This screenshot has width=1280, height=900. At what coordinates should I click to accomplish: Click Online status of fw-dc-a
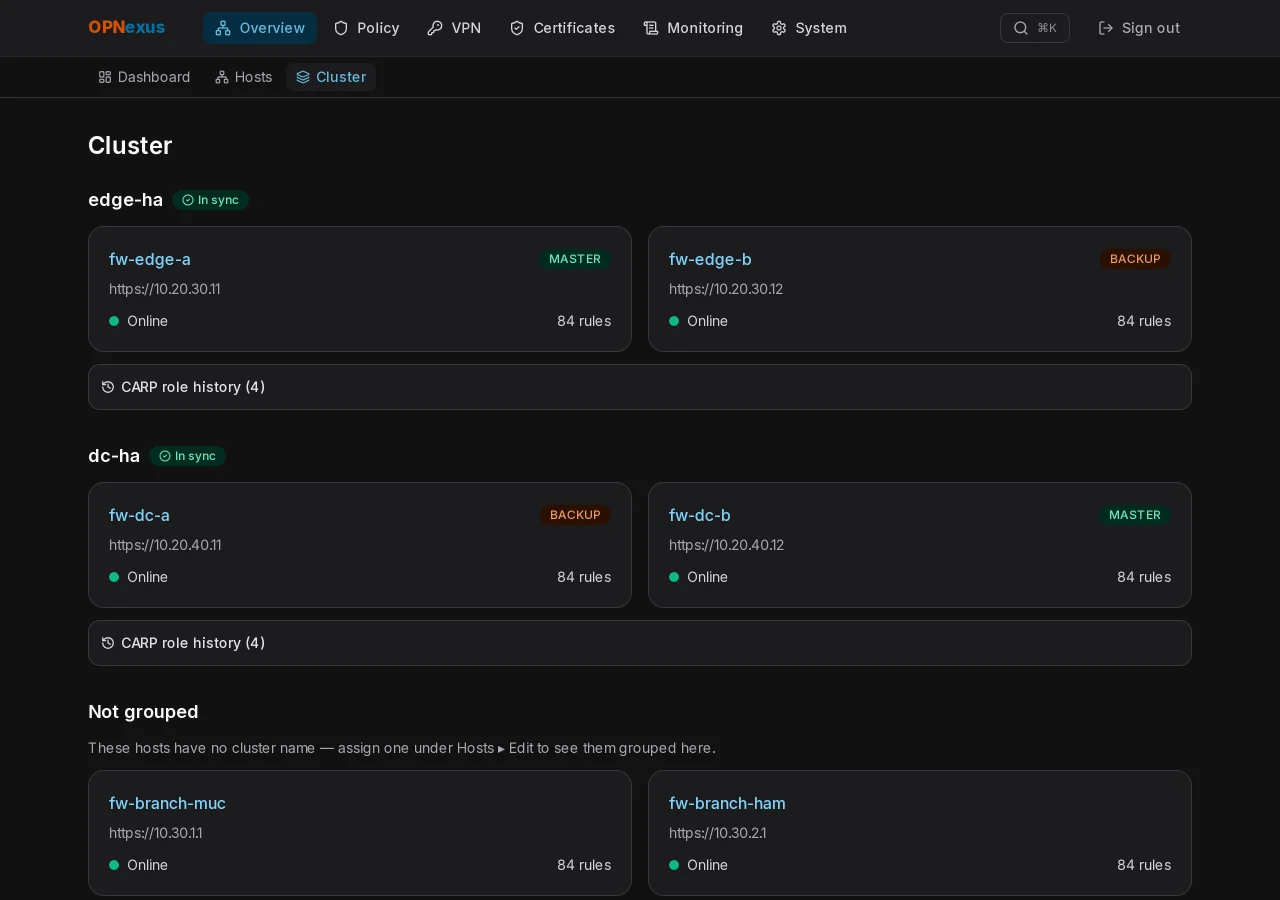click(139, 577)
